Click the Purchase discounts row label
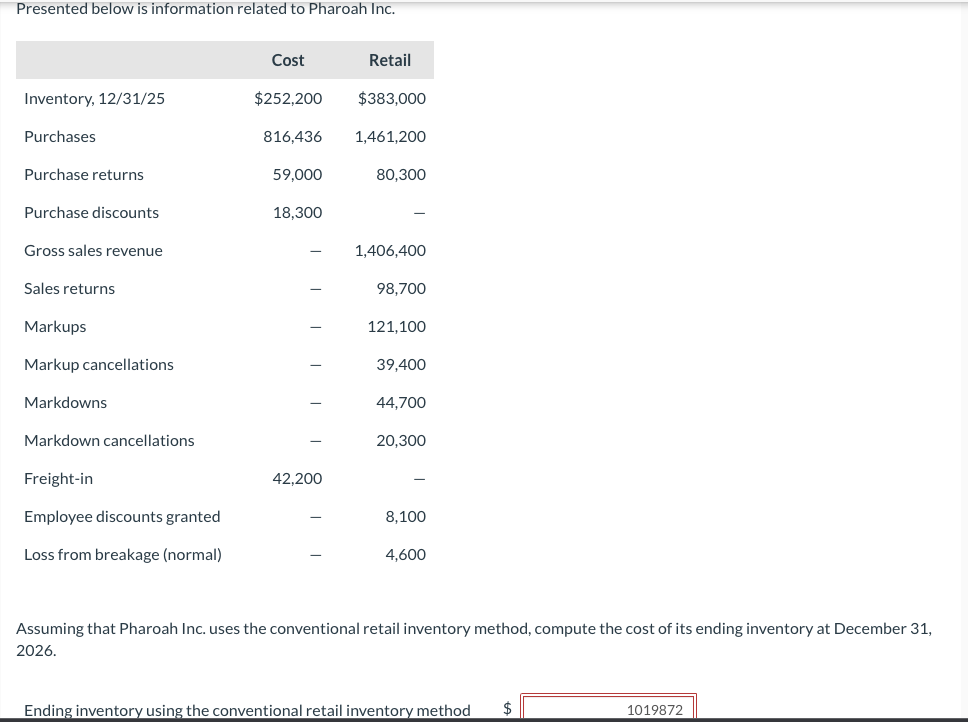The width and height of the screenshot is (968, 722). pyautogui.click(x=91, y=213)
